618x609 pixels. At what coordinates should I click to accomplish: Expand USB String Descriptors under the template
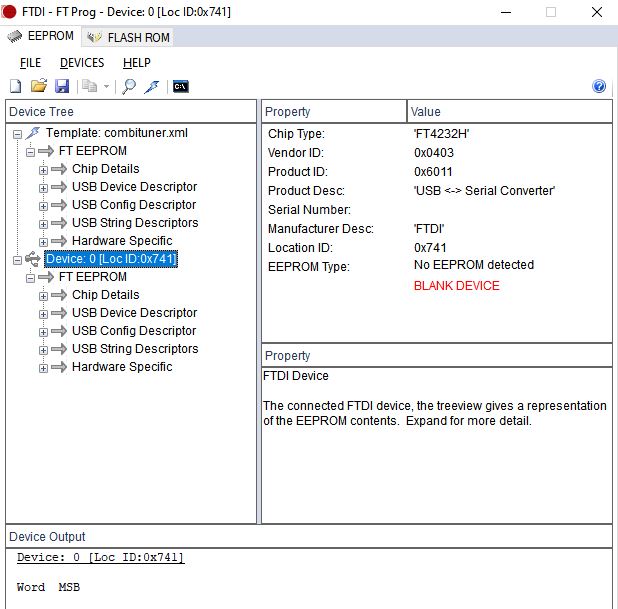click(x=43, y=224)
